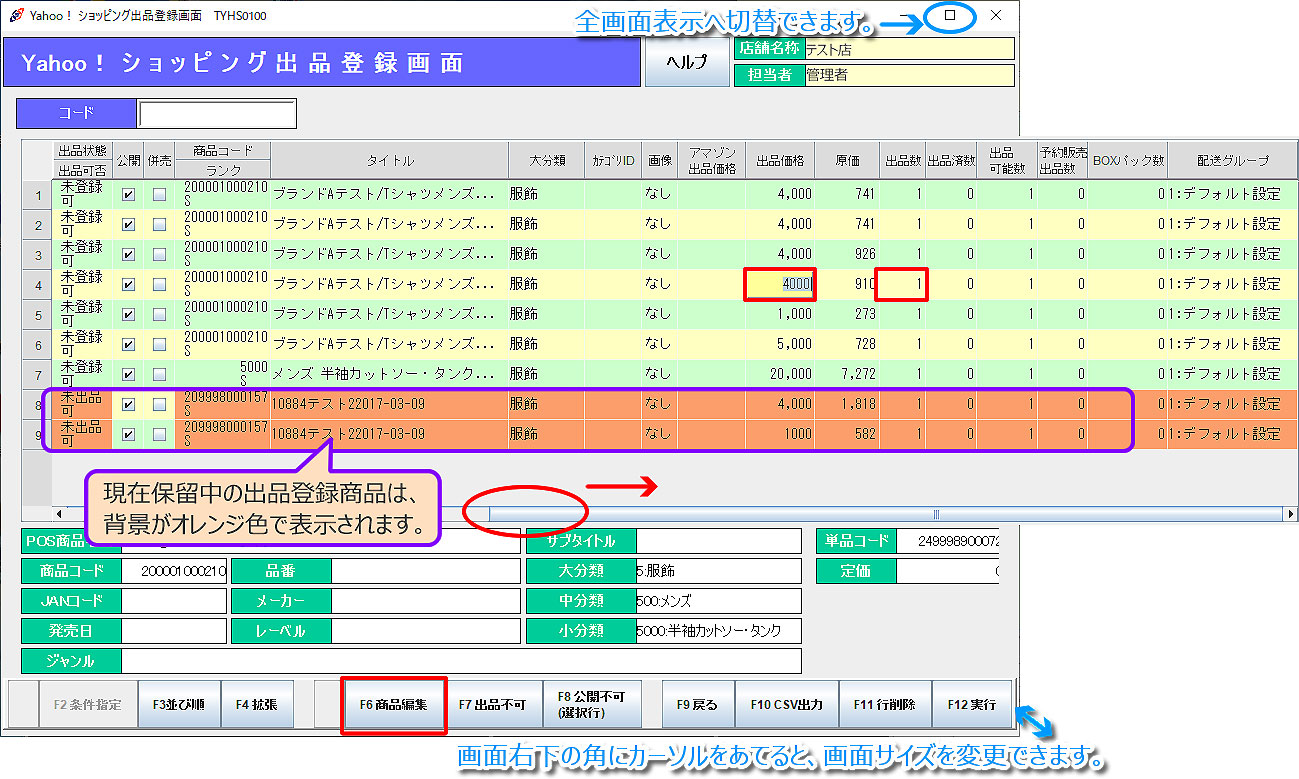This screenshot has width=1299, height=779.
Task: Click the F6 商品編集 button
Action: [x=393, y=705]
